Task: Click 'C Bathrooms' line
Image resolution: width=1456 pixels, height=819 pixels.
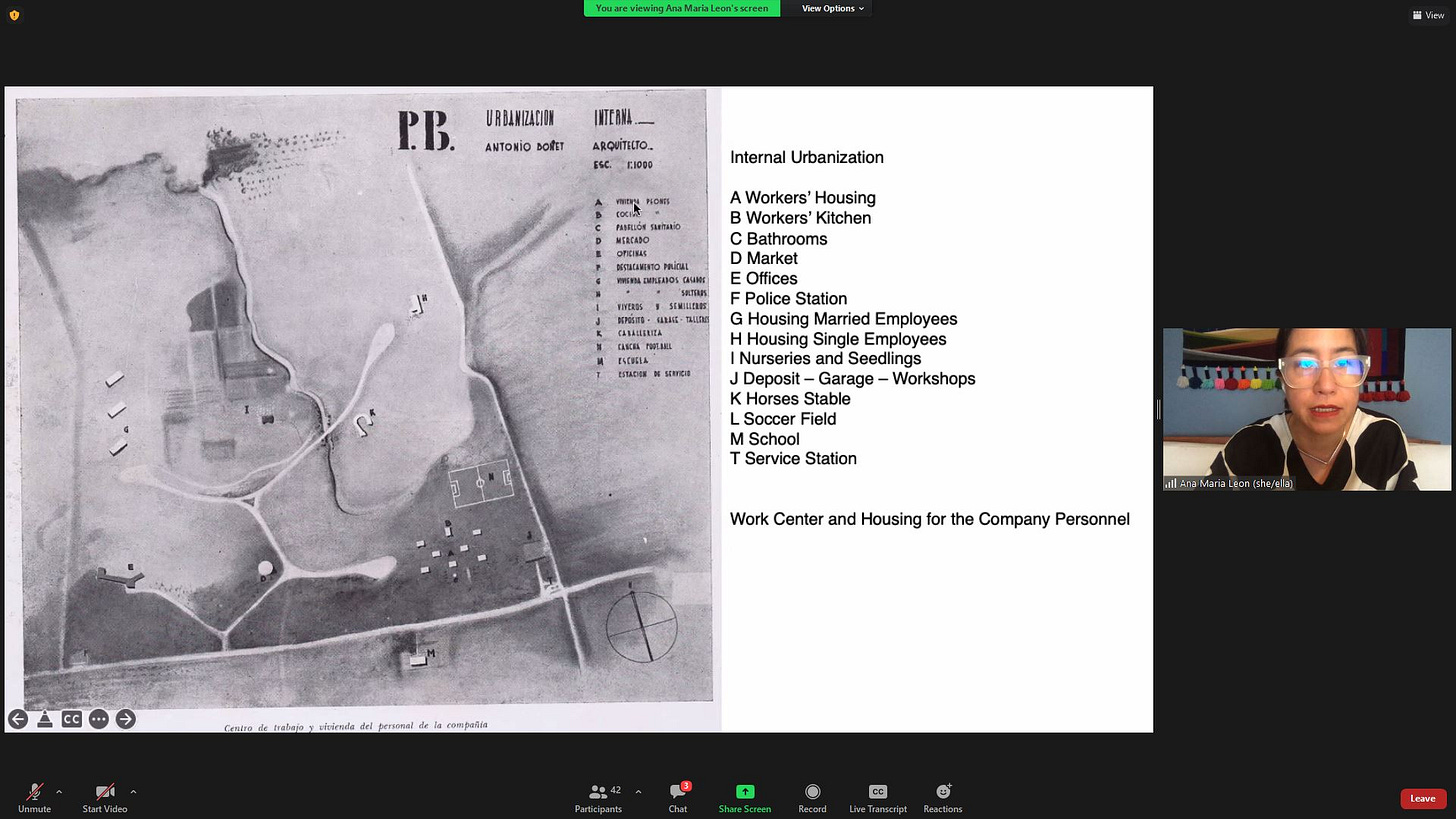Action: (778, 239)
